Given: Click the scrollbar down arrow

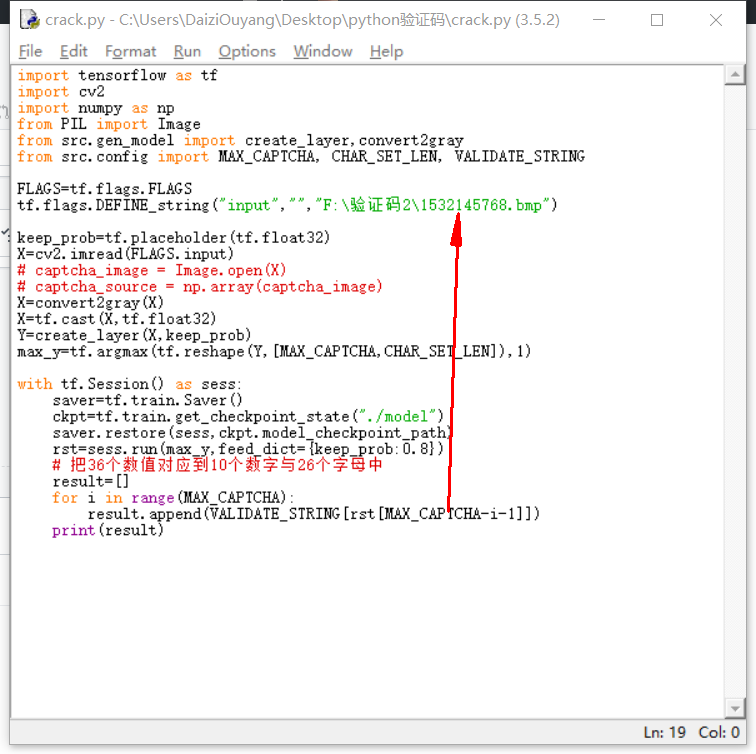Looking at the screenshot, I should point(735,708).
